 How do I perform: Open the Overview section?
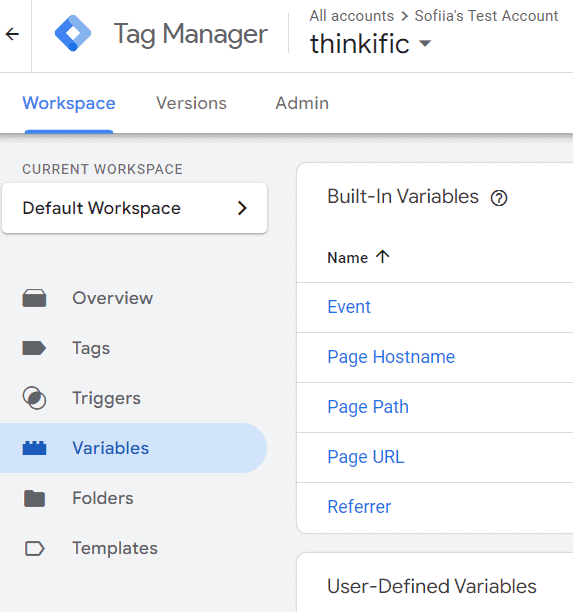pyautogui.click(x=112, y=298)
